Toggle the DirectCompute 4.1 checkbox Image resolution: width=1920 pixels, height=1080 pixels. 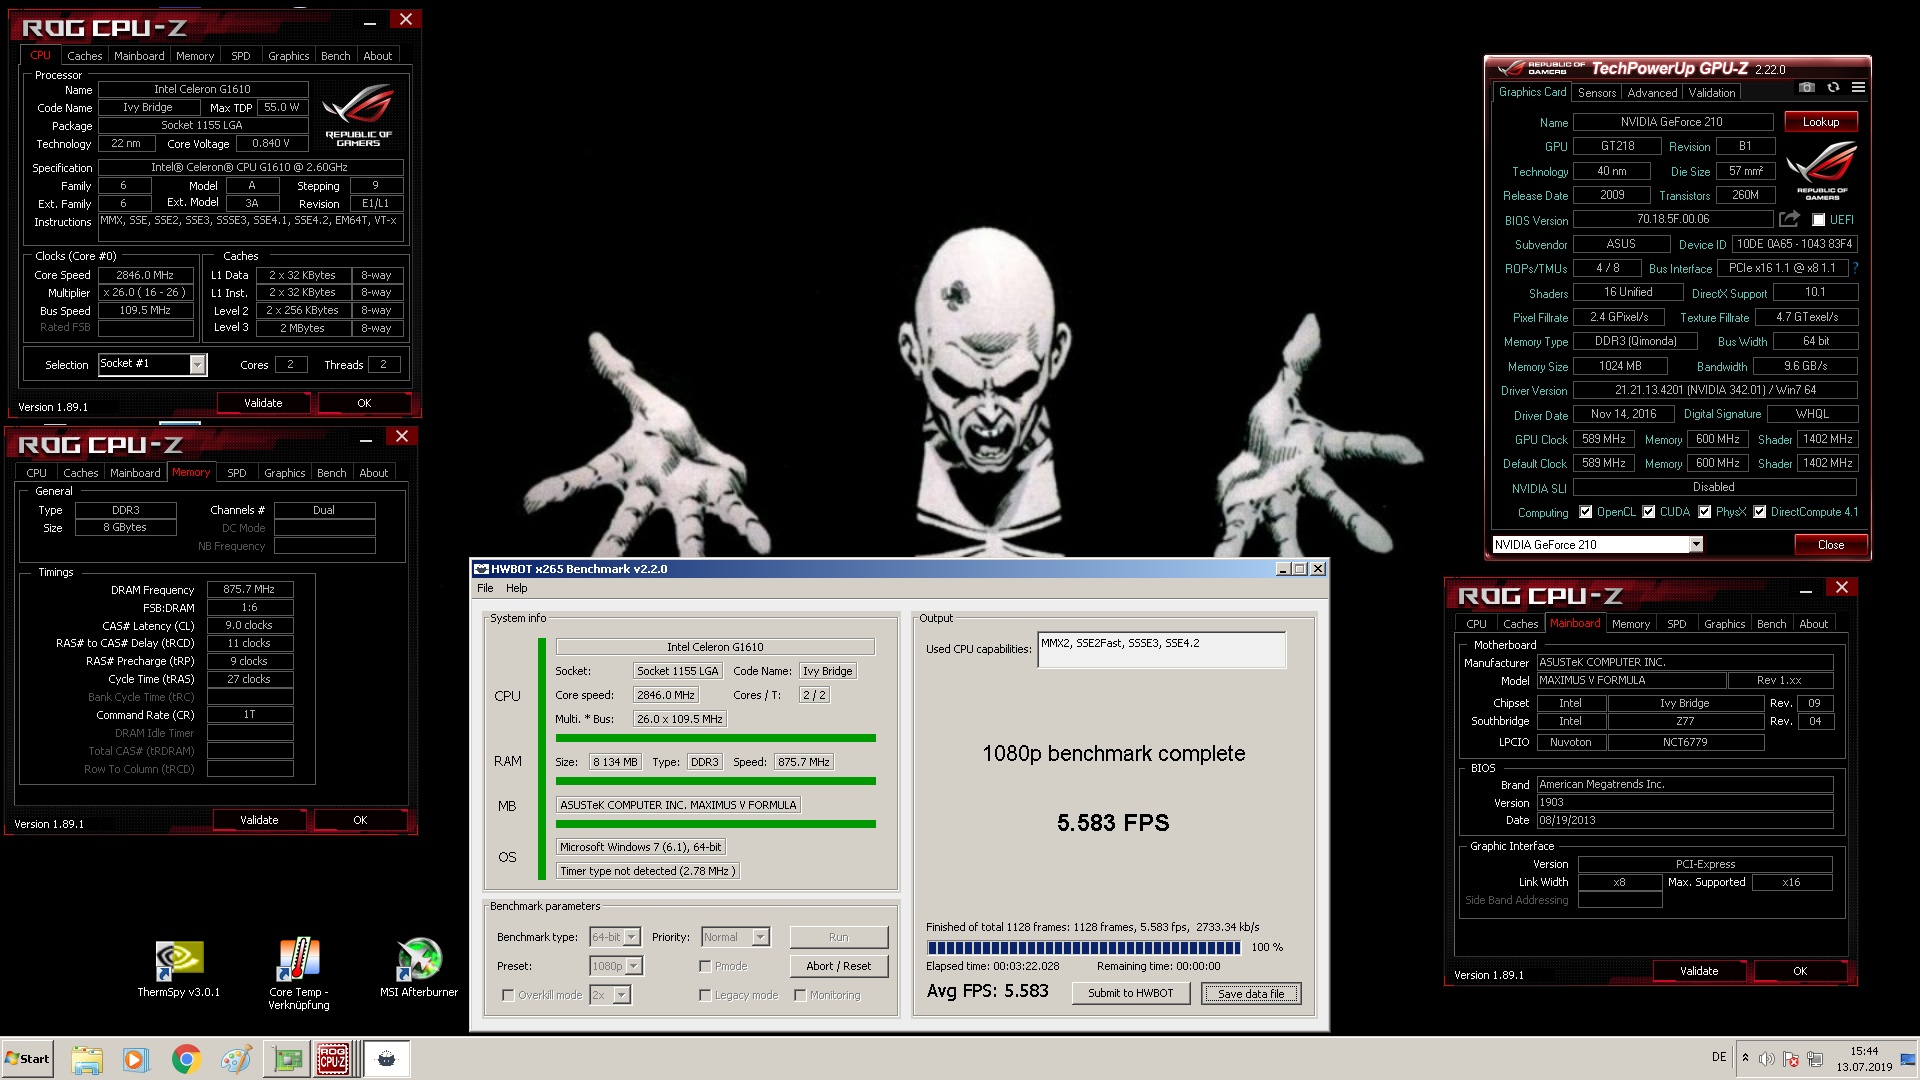(1759, 512)
